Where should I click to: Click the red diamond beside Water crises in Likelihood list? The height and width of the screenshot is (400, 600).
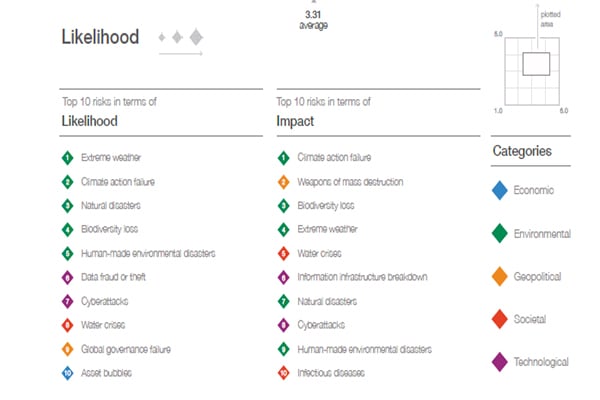[67, 325]
